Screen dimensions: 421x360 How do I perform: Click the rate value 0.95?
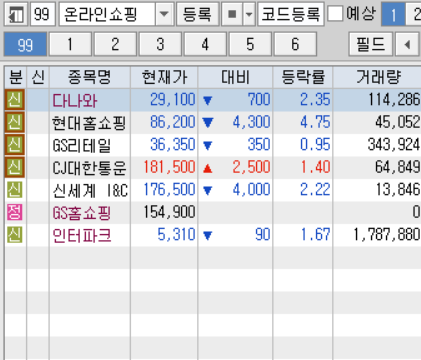pos(315,145)
